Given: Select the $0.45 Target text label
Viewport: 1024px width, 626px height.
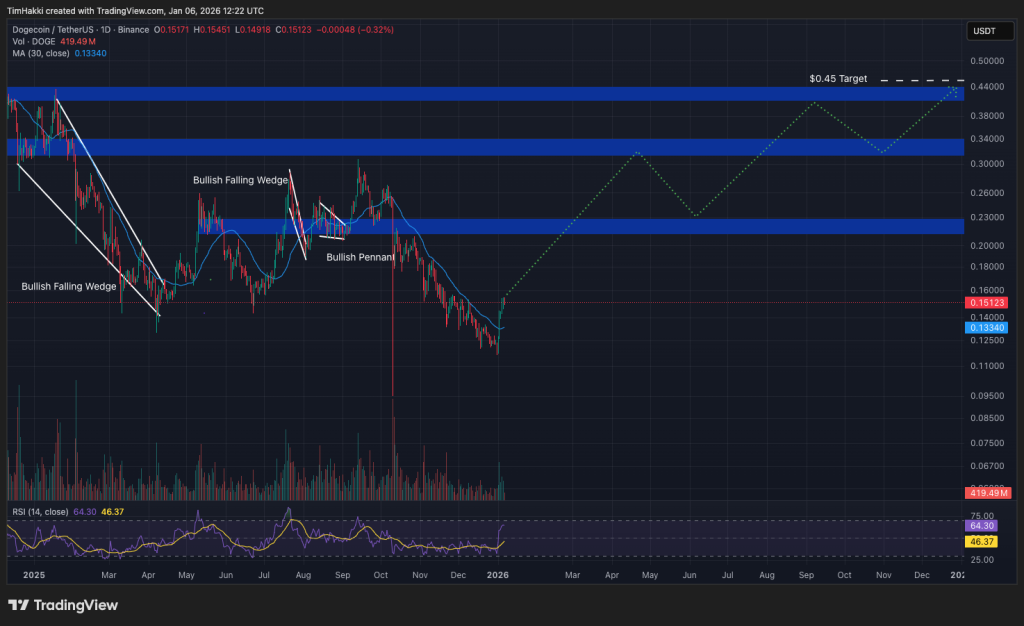Looking at the screenshot, I should tap(838, 79).
